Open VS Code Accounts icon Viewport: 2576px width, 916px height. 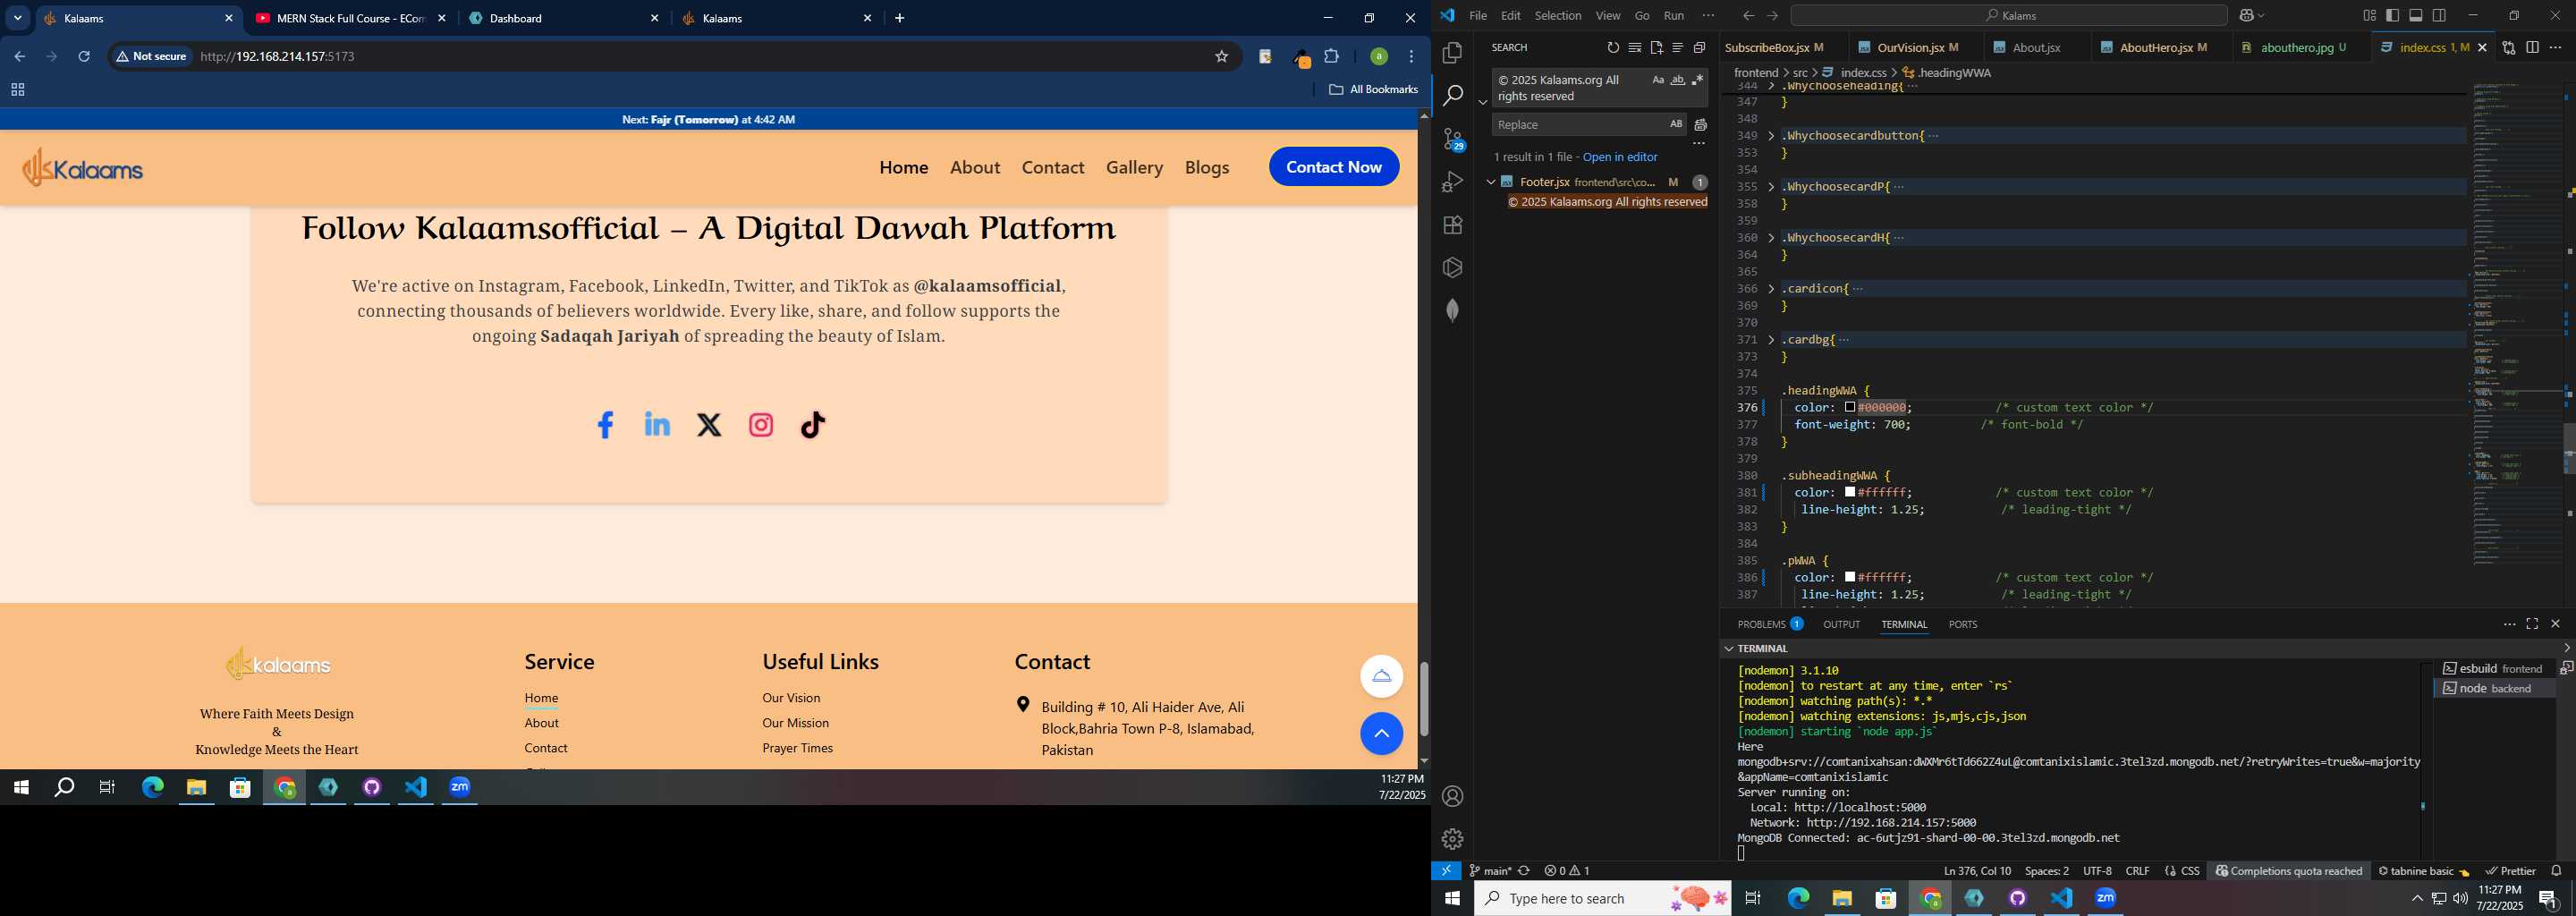1452,796
